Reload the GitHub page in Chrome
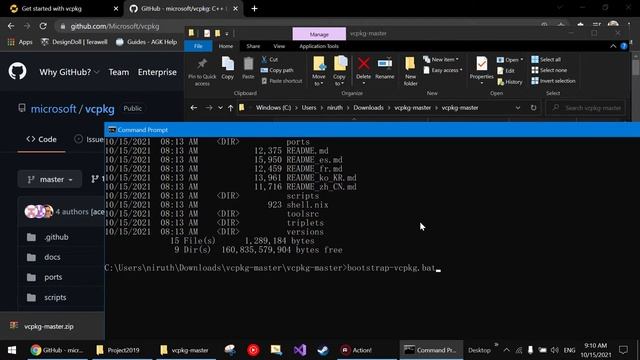This screenshot has height=360, width=640. click(x=43, y=26)
